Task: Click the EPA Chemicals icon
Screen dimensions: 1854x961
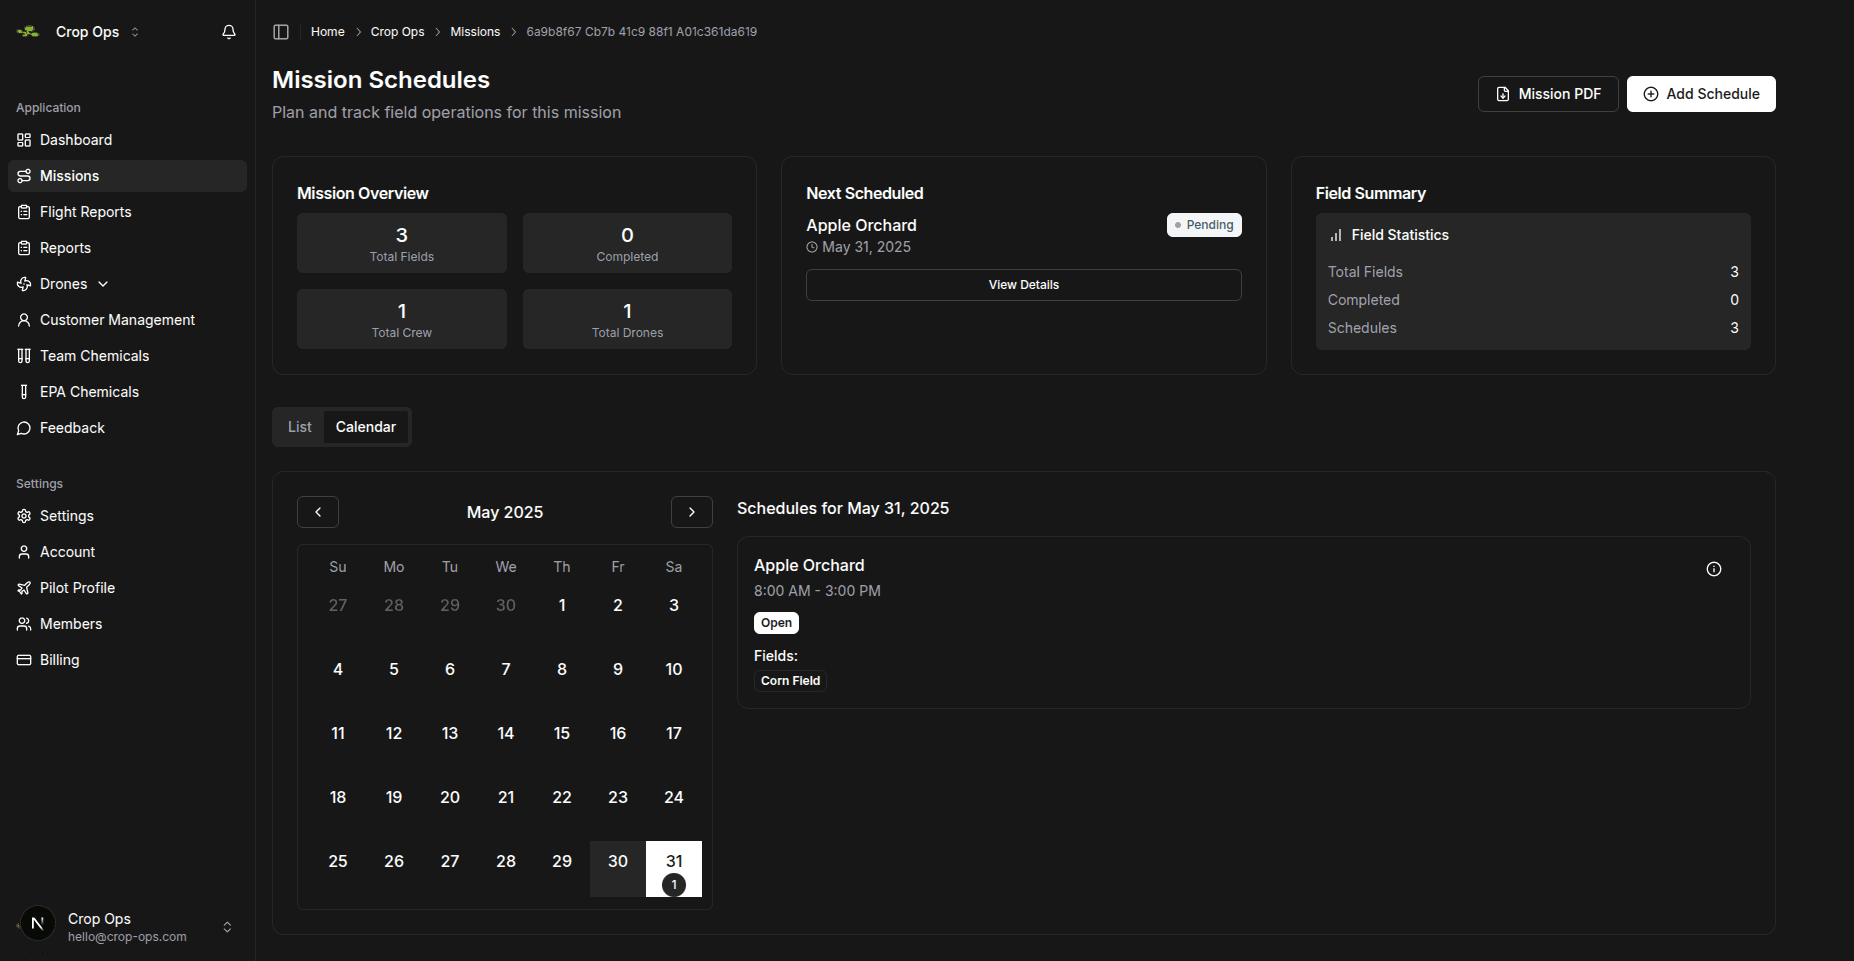Action: [x=24, y=392]
